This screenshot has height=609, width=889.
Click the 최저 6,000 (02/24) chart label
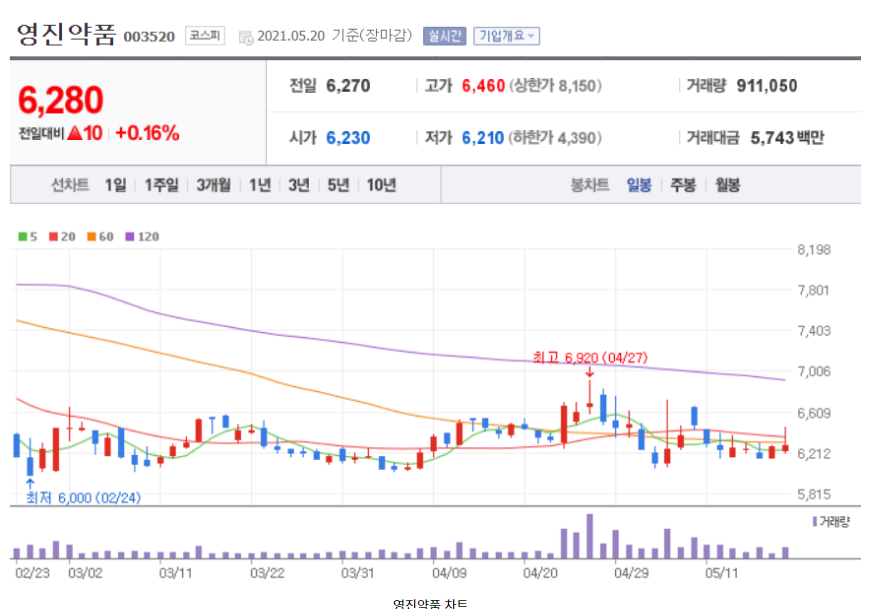83,498
